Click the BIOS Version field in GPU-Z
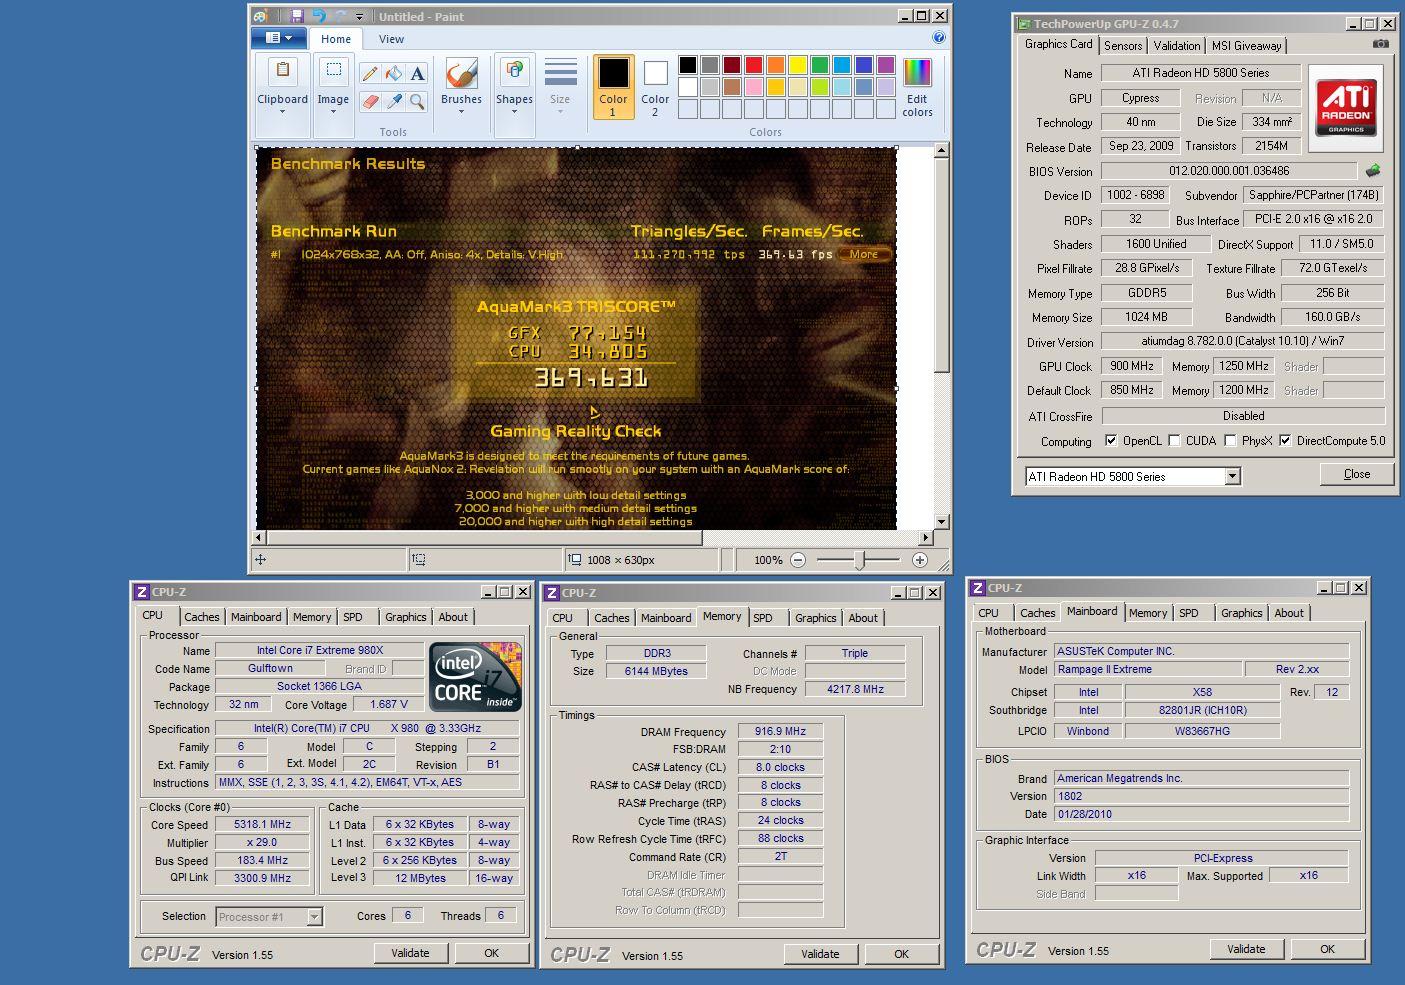Viewport: 1405px width, 985px height. (x=1229, y=171)
